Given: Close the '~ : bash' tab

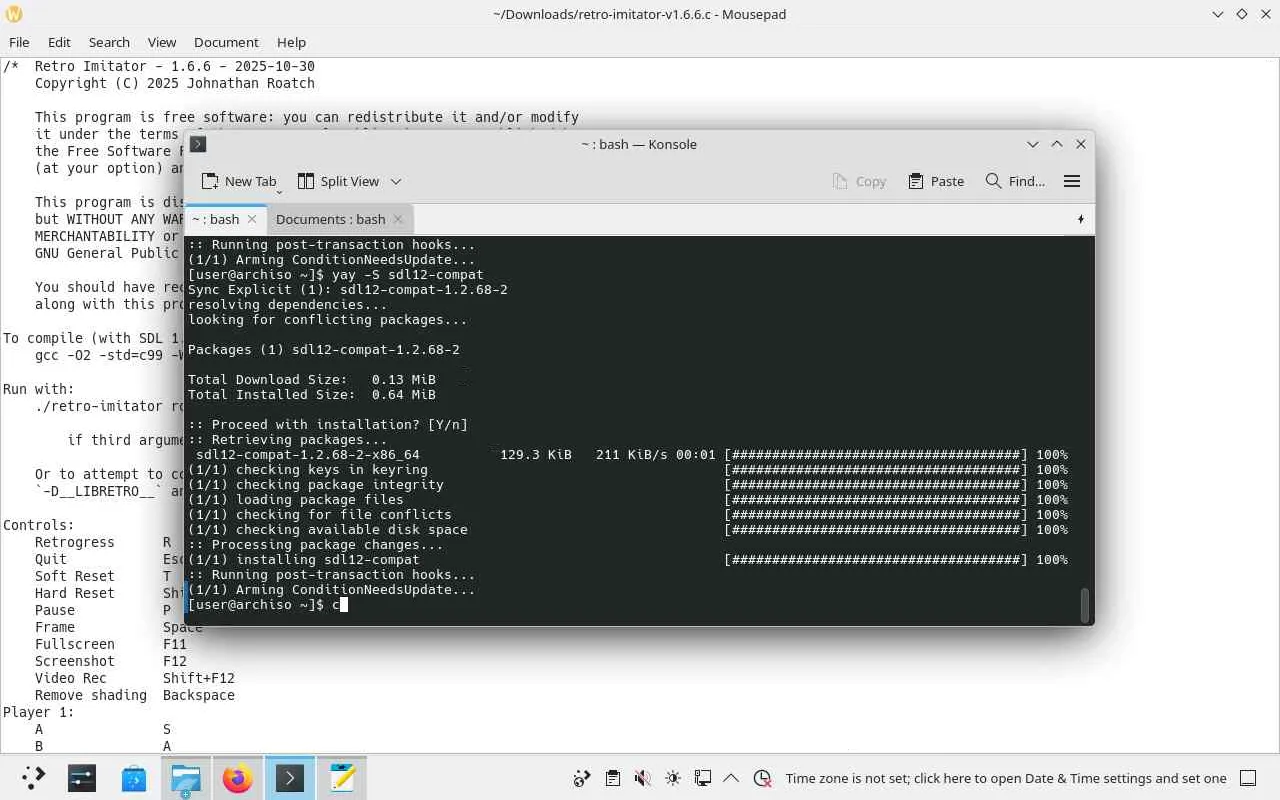Looking at the screenshot, I should (x=252, y=219).
